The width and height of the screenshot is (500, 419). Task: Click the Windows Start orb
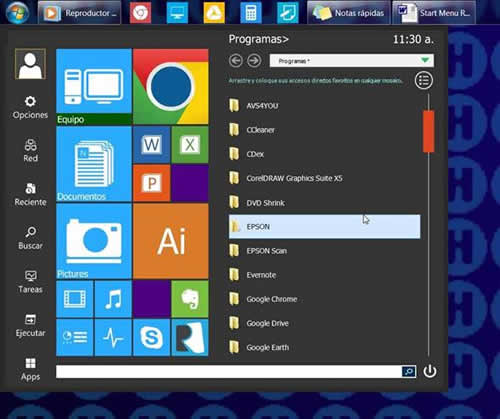(17, 12)
